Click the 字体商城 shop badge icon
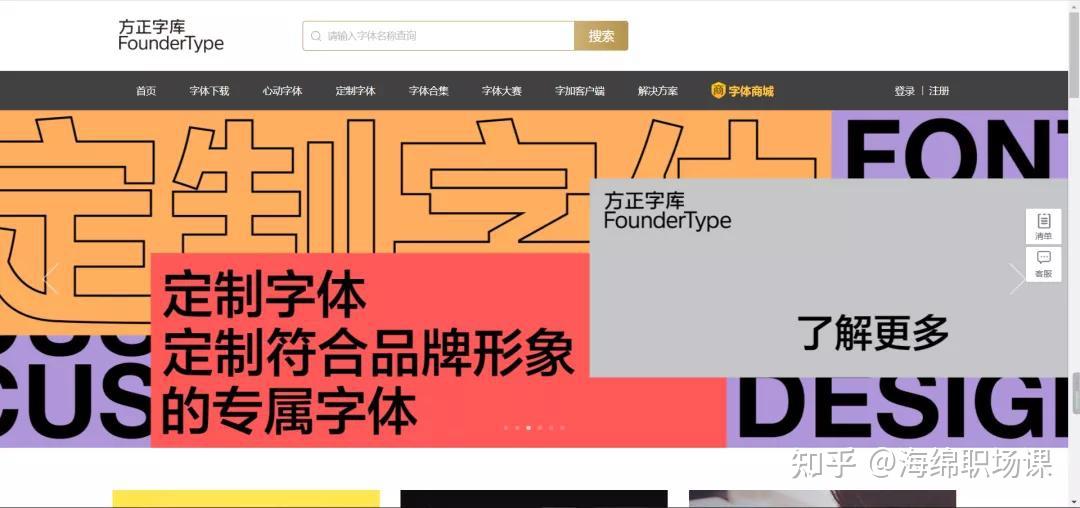The image size is (1080, 508). pos(718,90)
